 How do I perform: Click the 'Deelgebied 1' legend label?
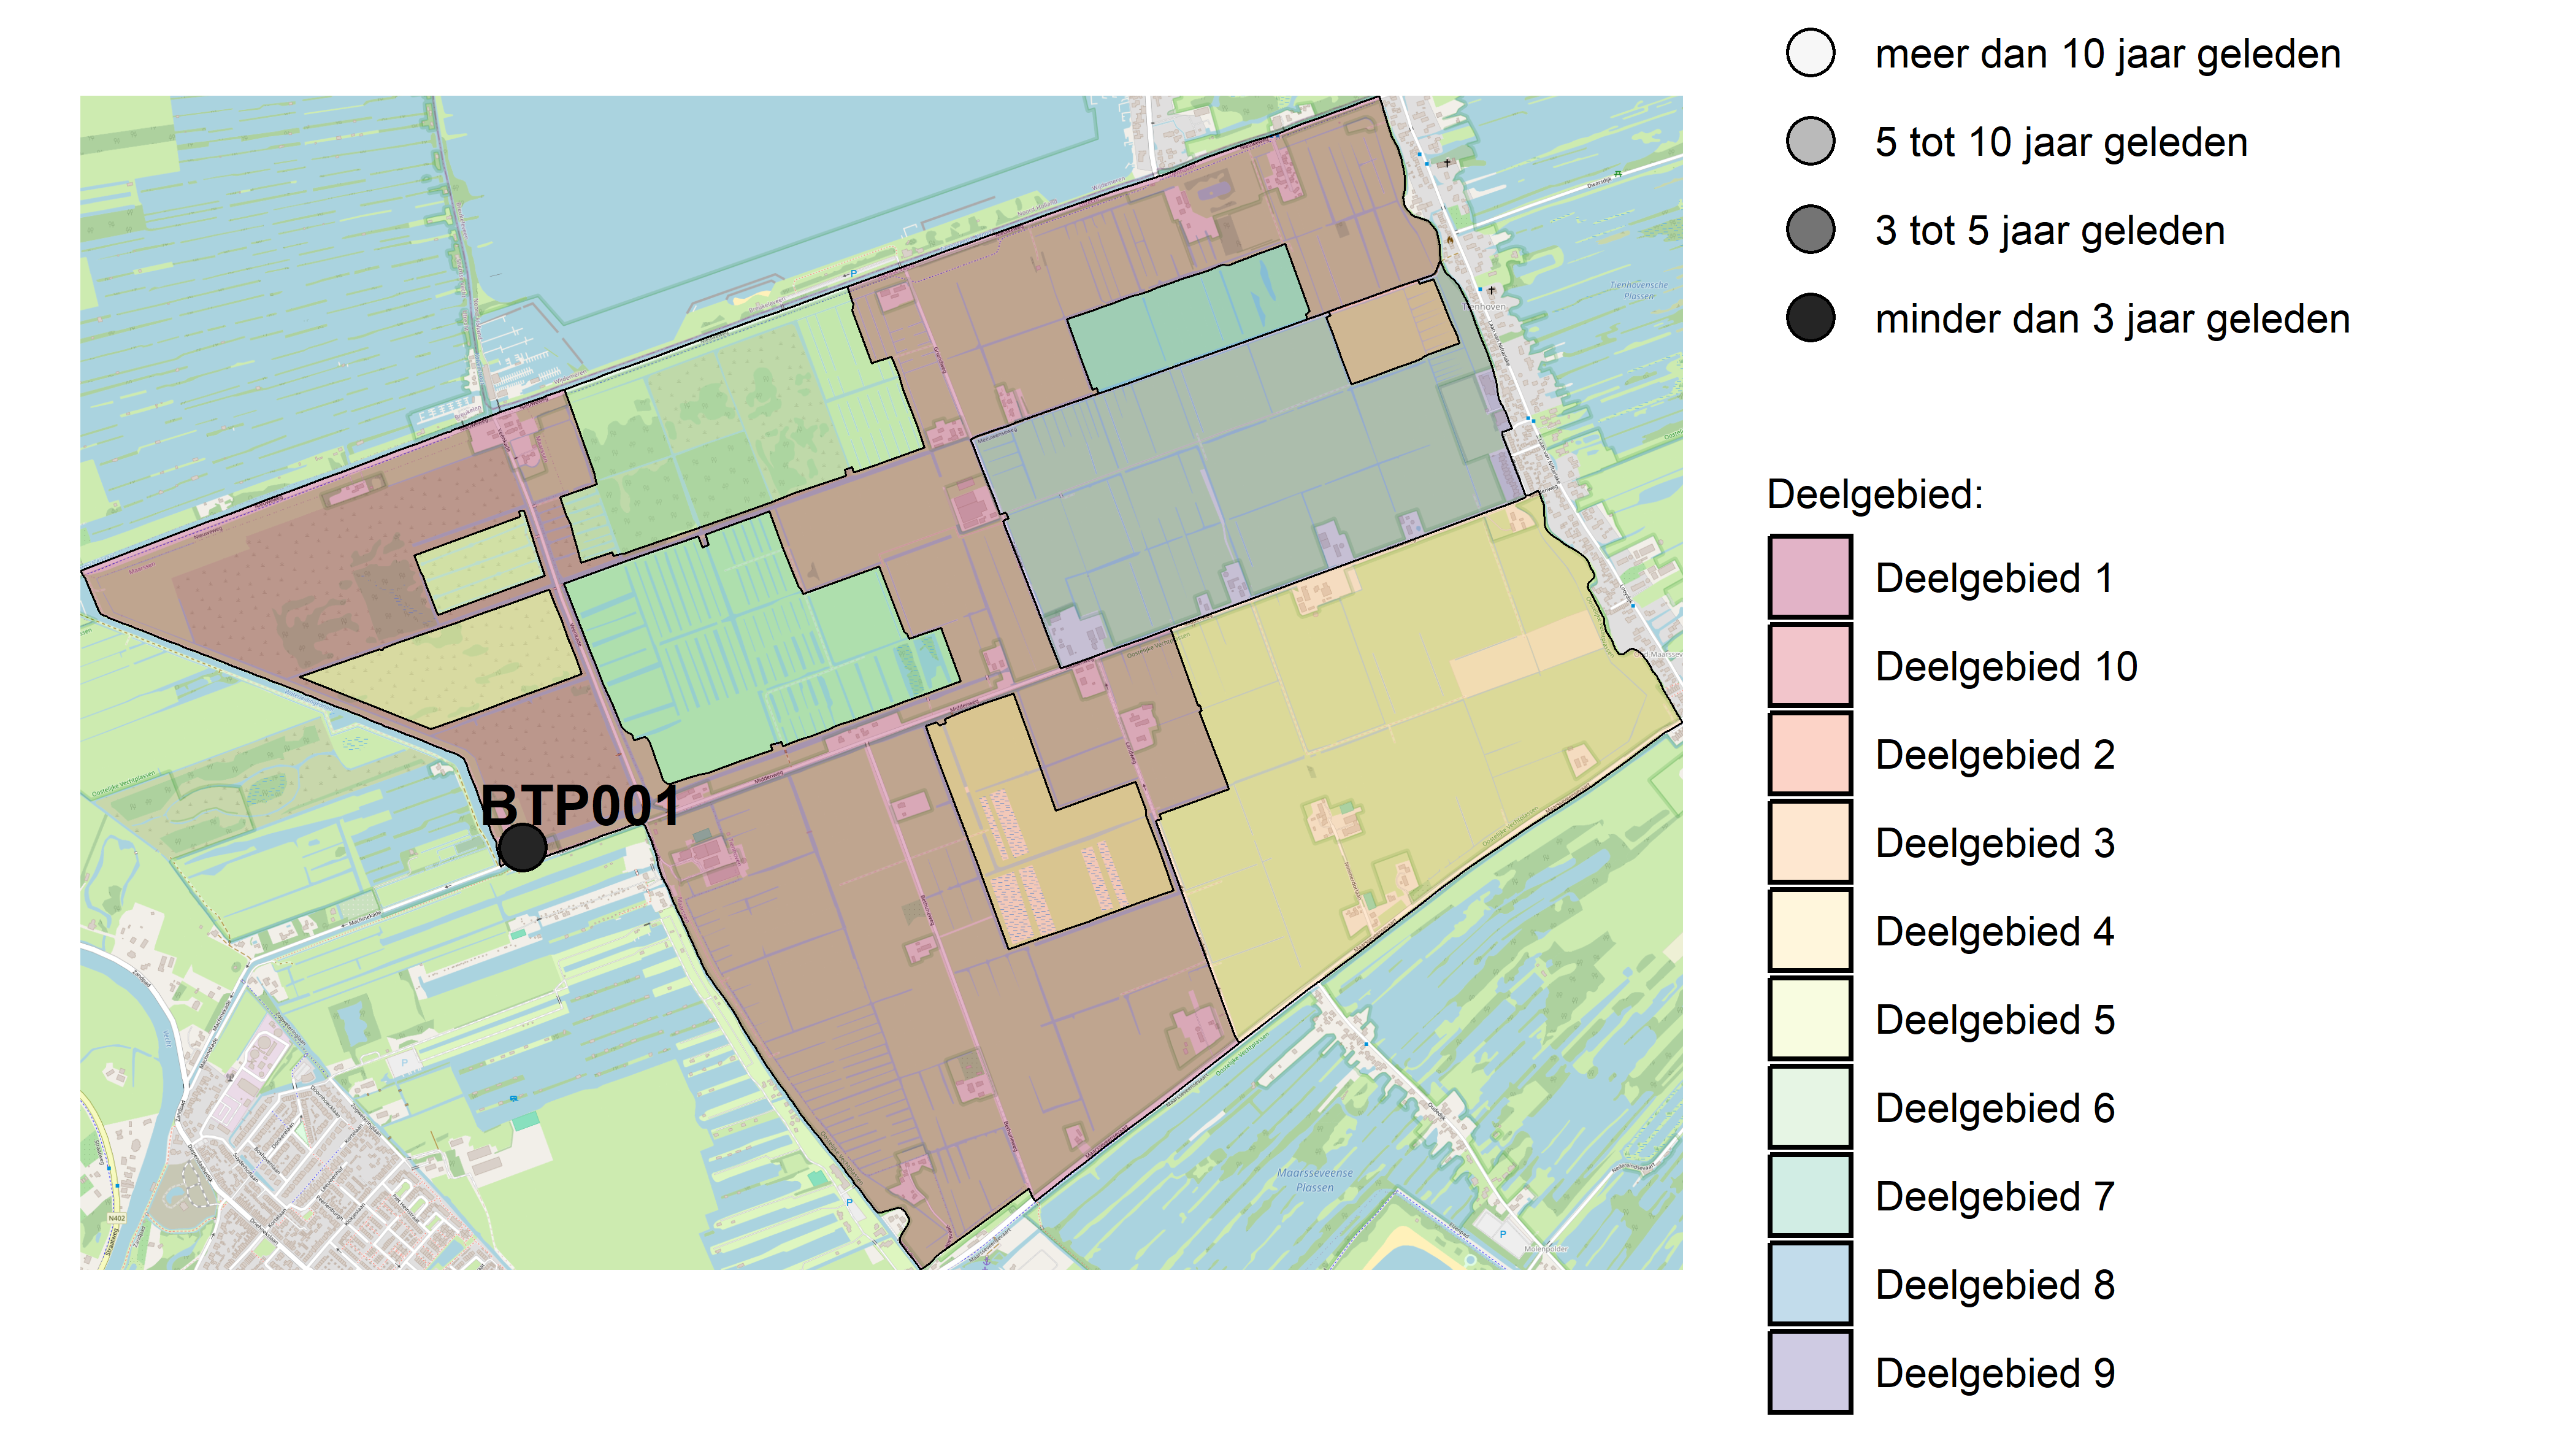tap(1994, 578)
